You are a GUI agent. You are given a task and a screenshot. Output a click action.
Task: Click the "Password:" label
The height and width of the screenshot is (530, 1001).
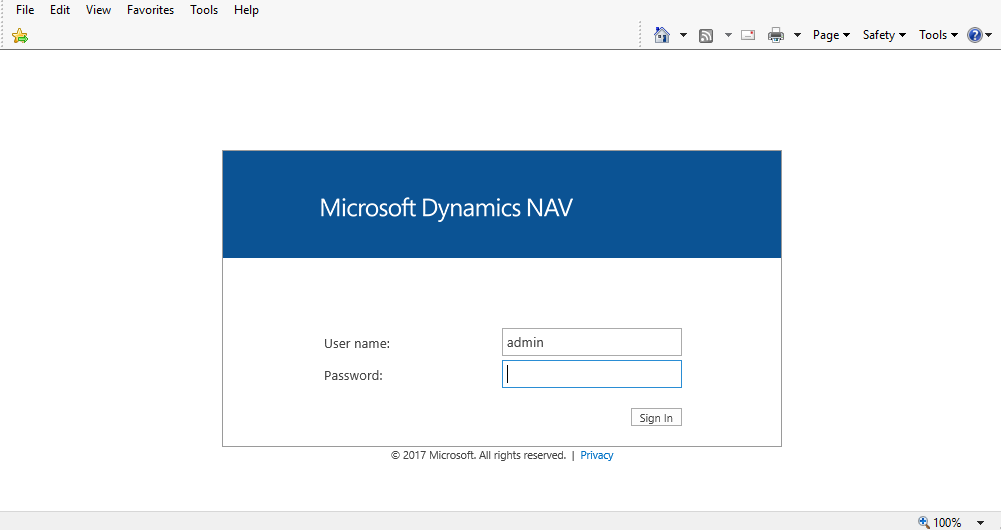353,375
